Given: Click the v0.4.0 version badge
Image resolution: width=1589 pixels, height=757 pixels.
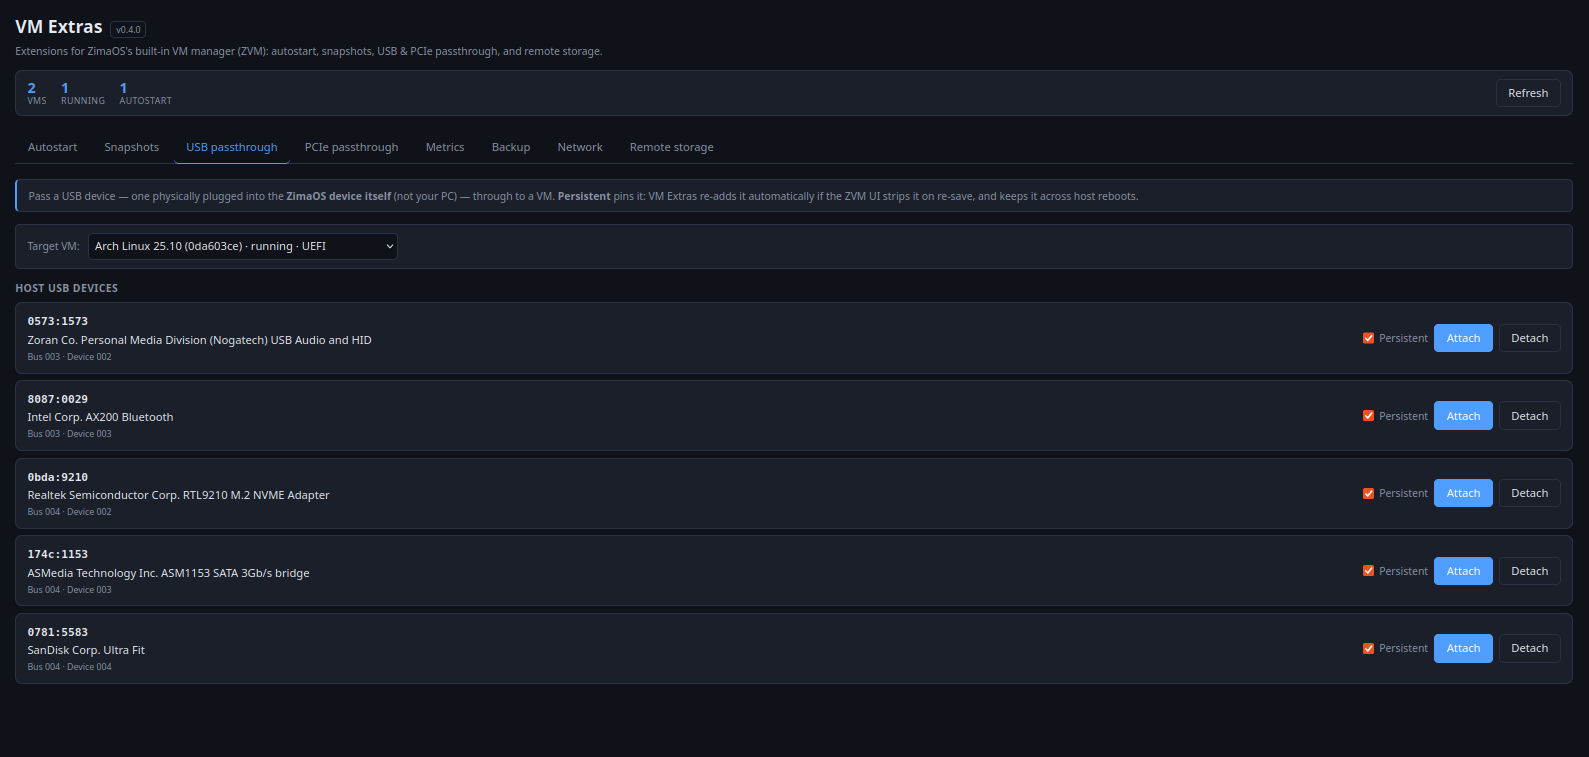Looking at the screenshot, I should (x=128, y=30).
